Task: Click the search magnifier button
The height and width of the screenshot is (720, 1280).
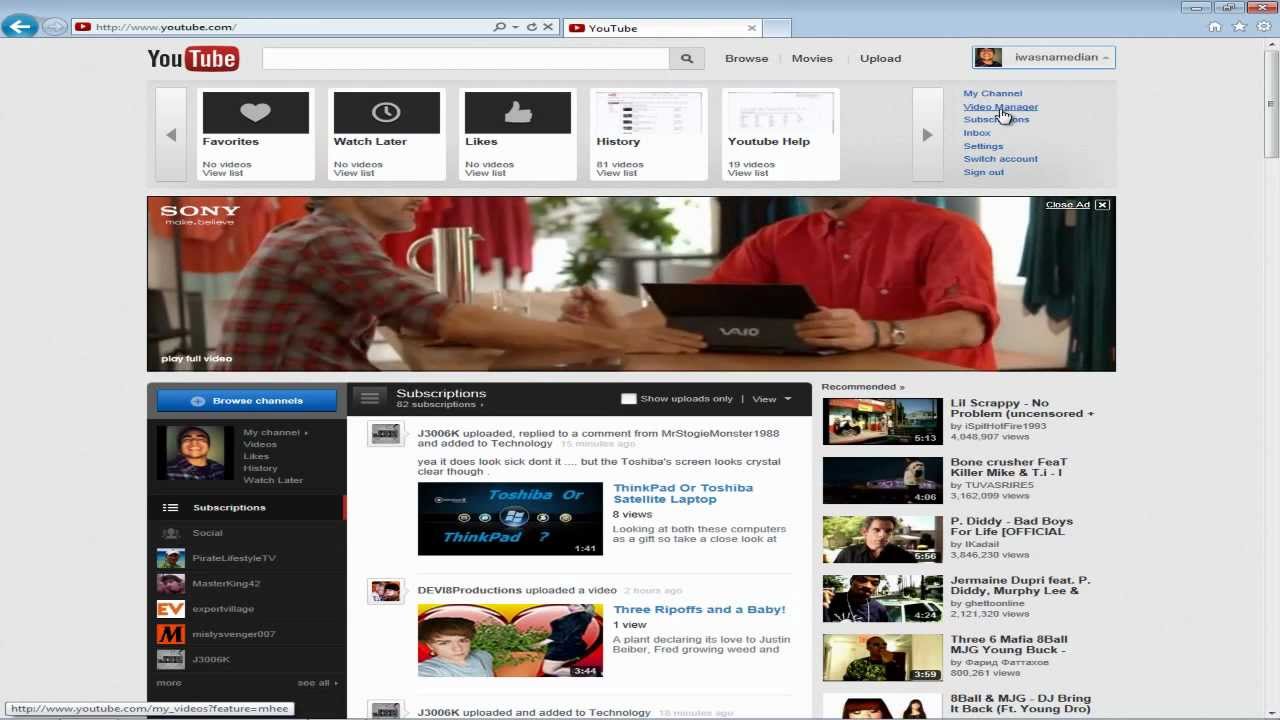Action: [686, 59]
